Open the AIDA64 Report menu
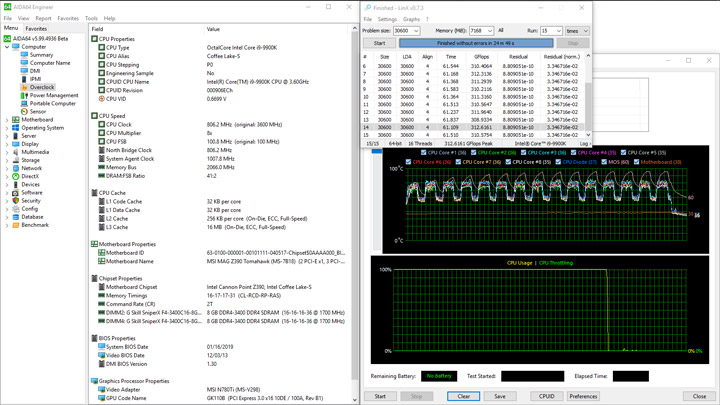 43,18
